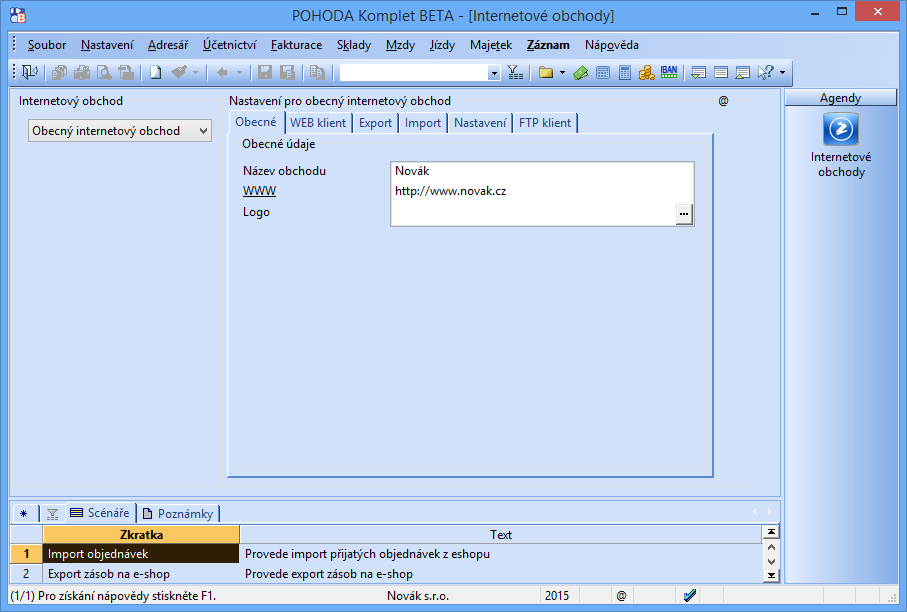907x612 pixels.
Task: Open the Fakturace menu
Action: click(x=296, y=45)
